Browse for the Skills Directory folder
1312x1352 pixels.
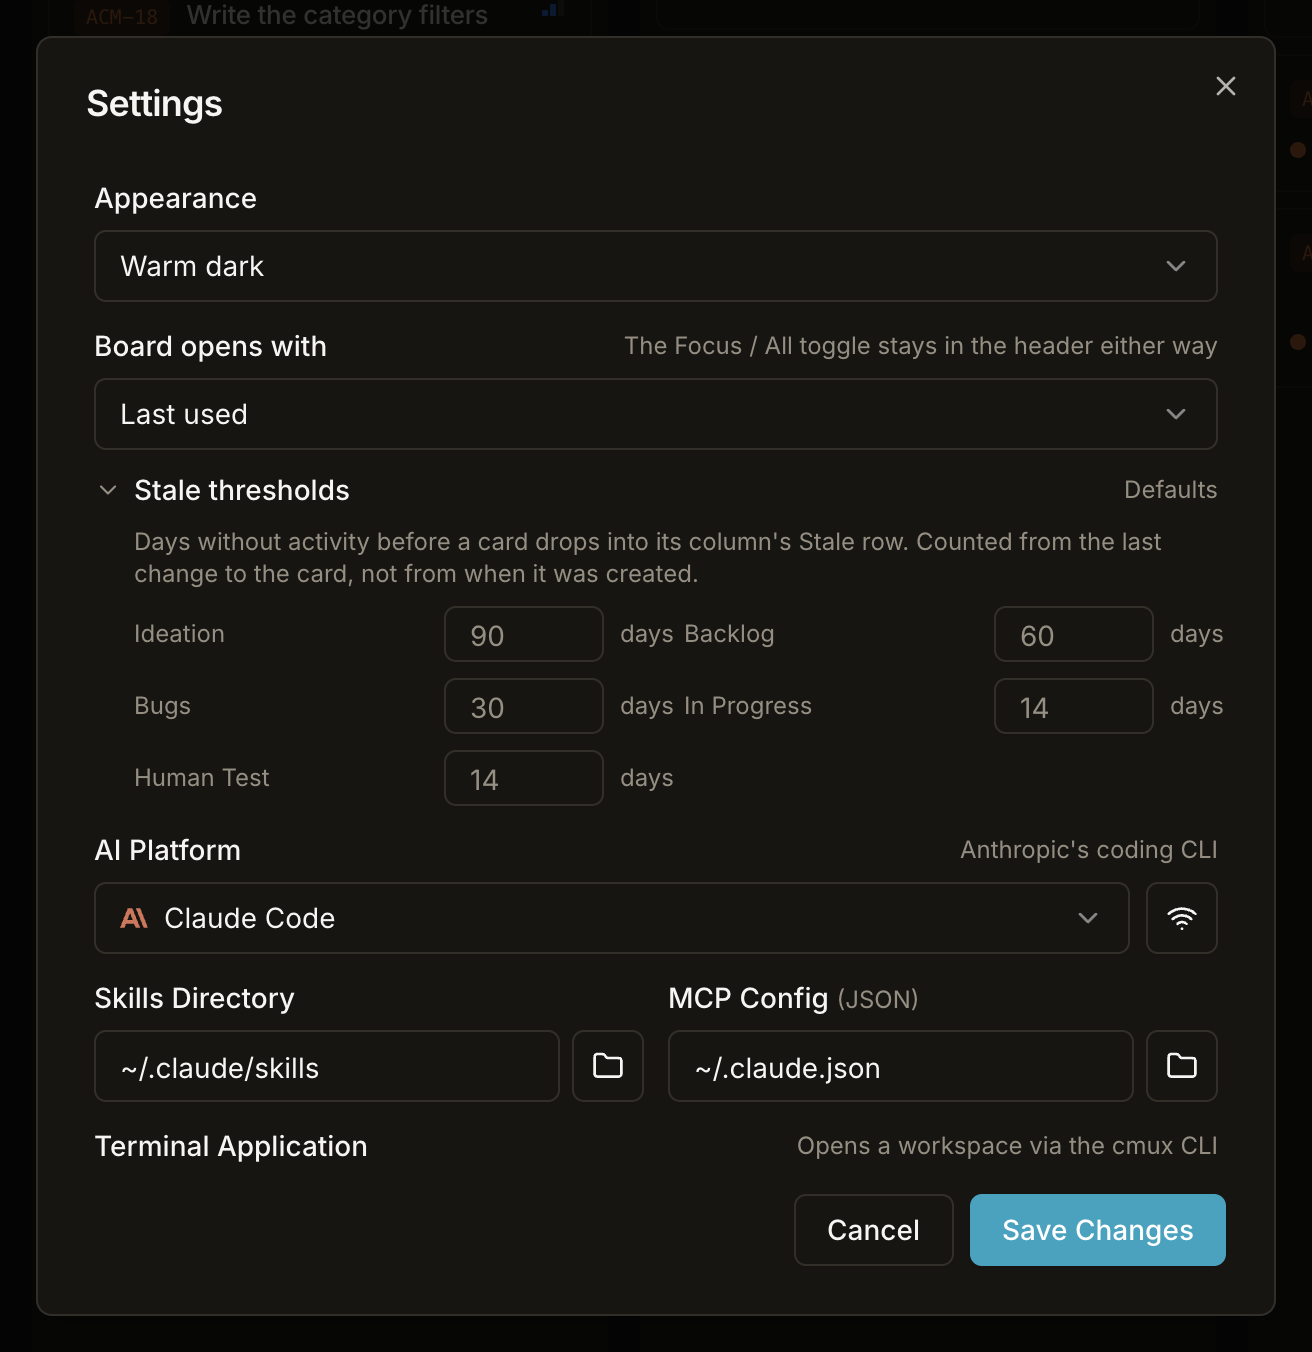[x=608, y=1066]
